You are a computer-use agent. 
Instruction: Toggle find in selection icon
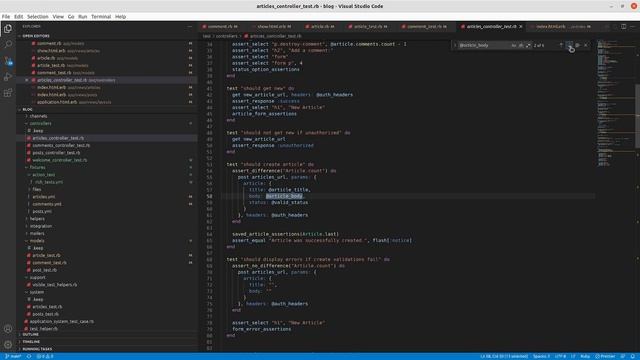point(577,45)
